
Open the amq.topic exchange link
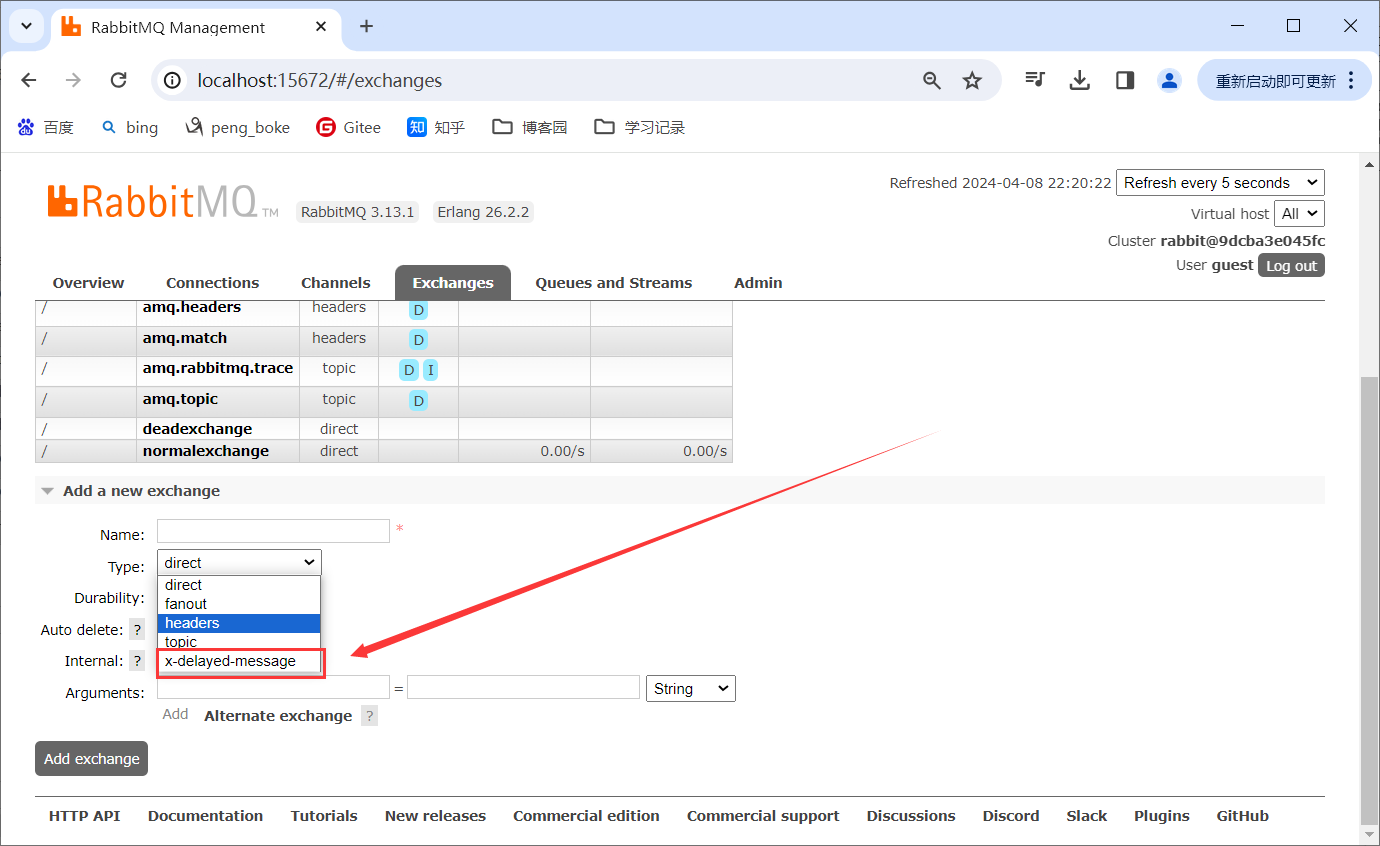click(180, 399)
